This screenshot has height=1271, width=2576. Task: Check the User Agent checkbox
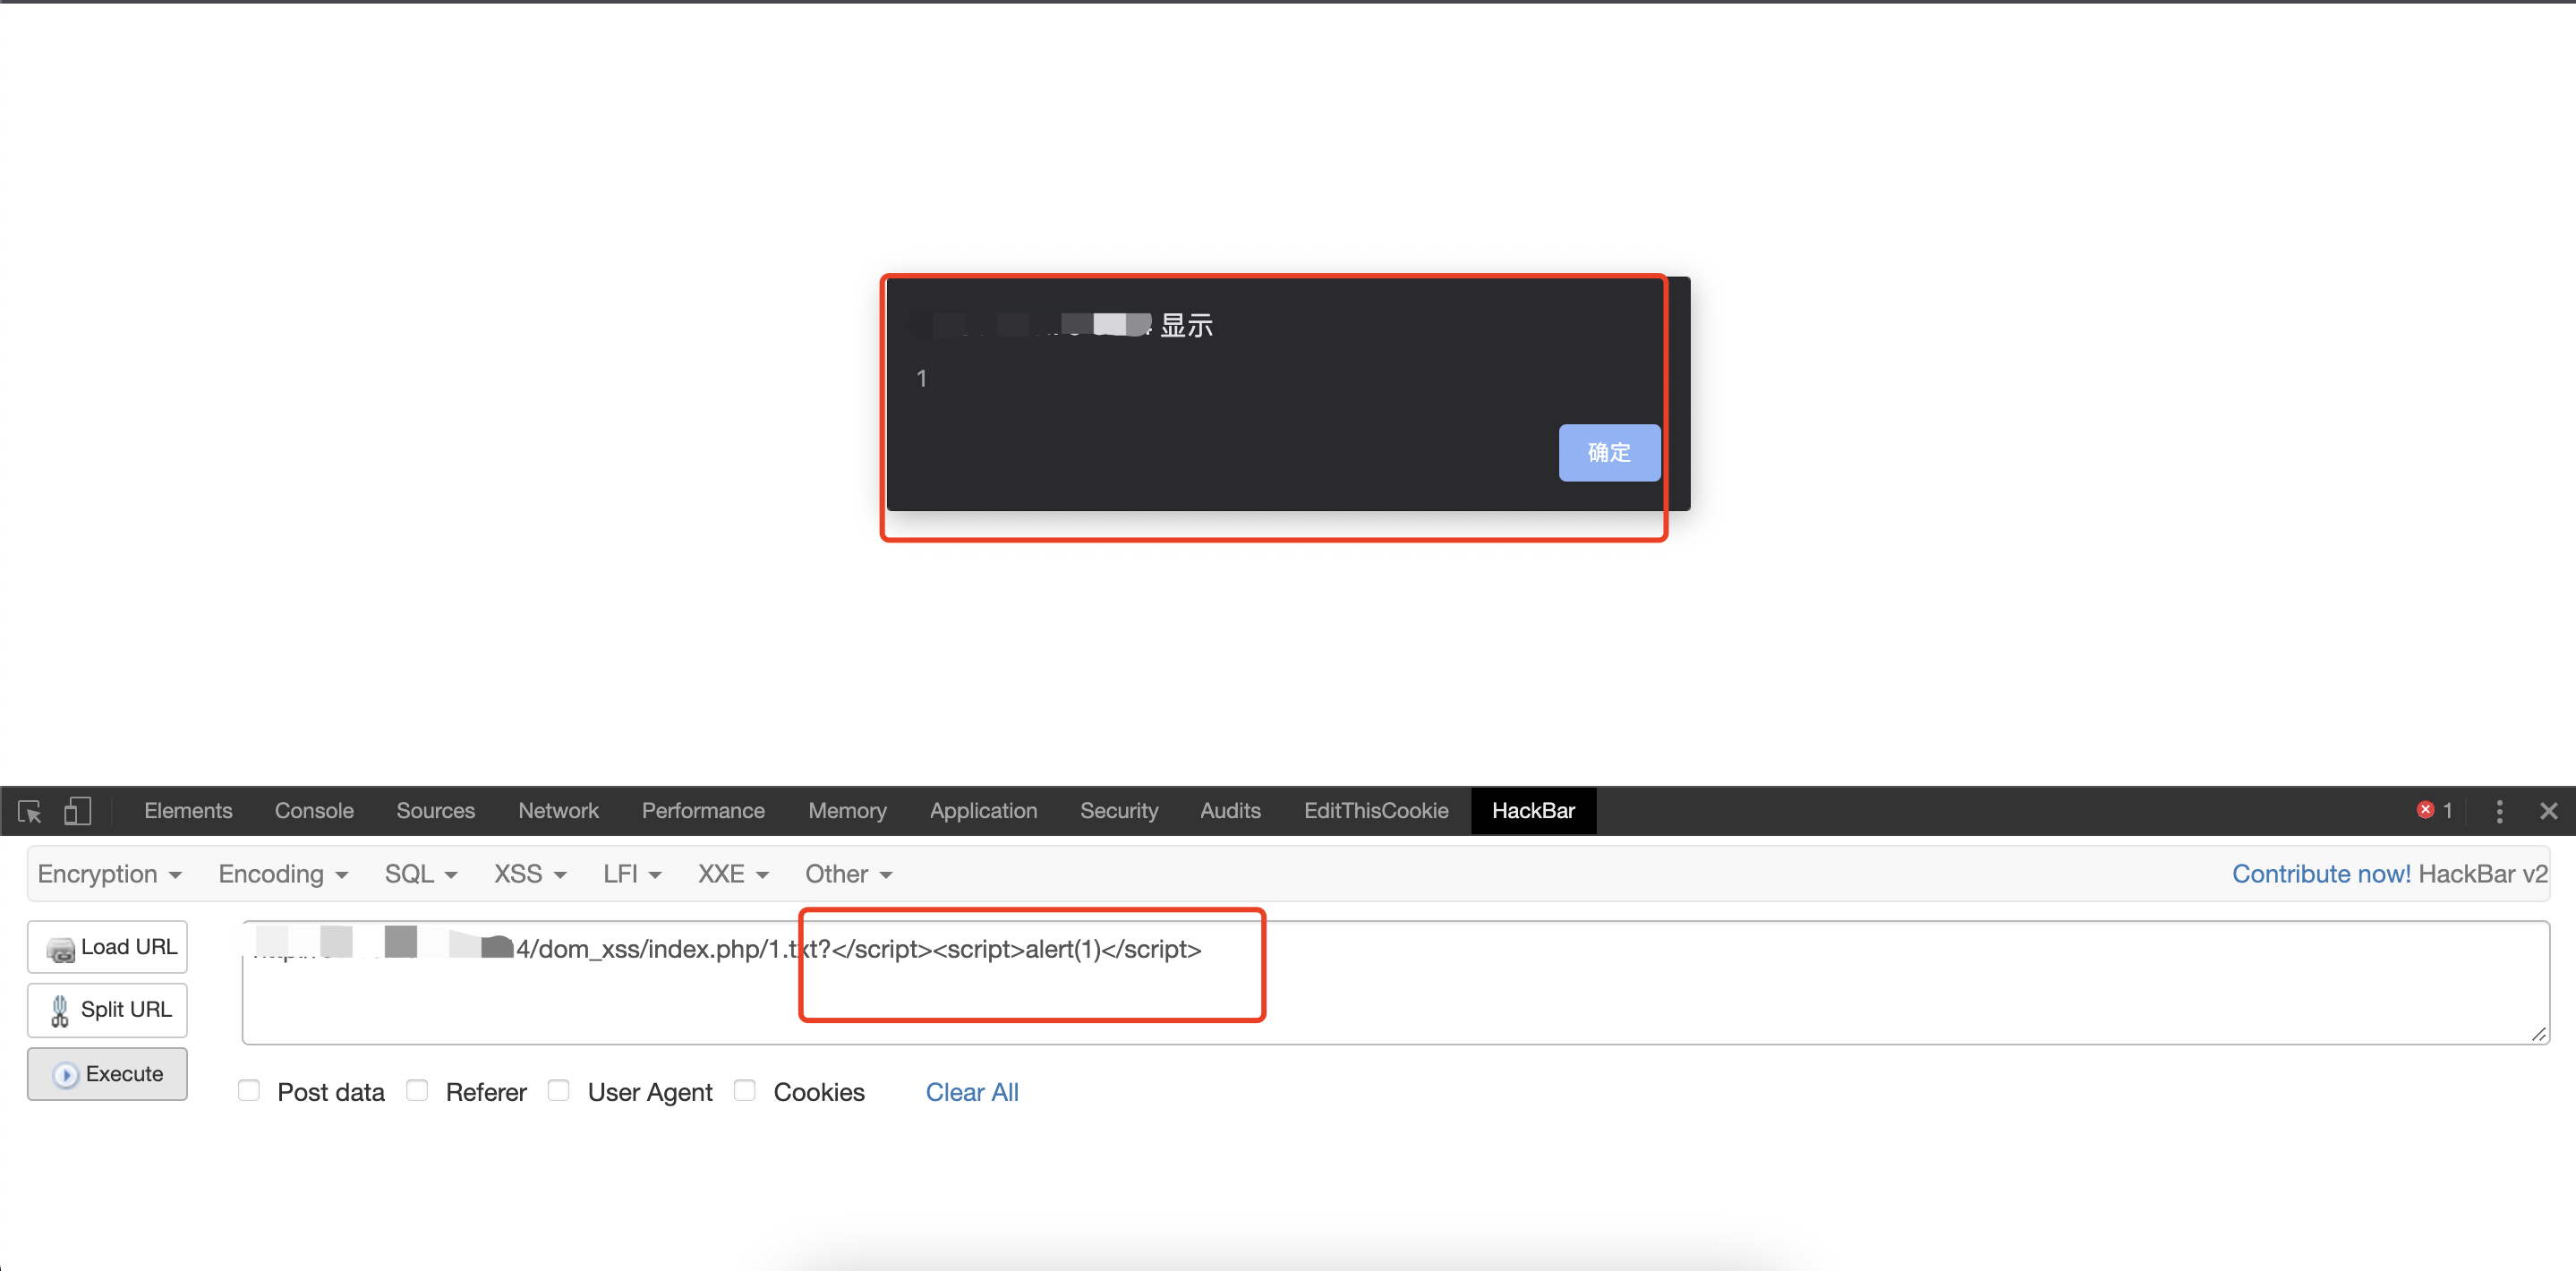click(559, 1091)
